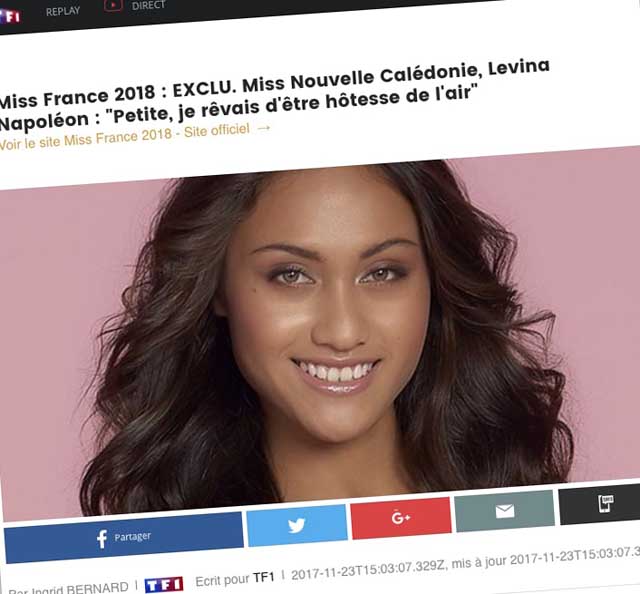Click the TF1 logo in header
640x594 pixels.
[x=10, y=16]
